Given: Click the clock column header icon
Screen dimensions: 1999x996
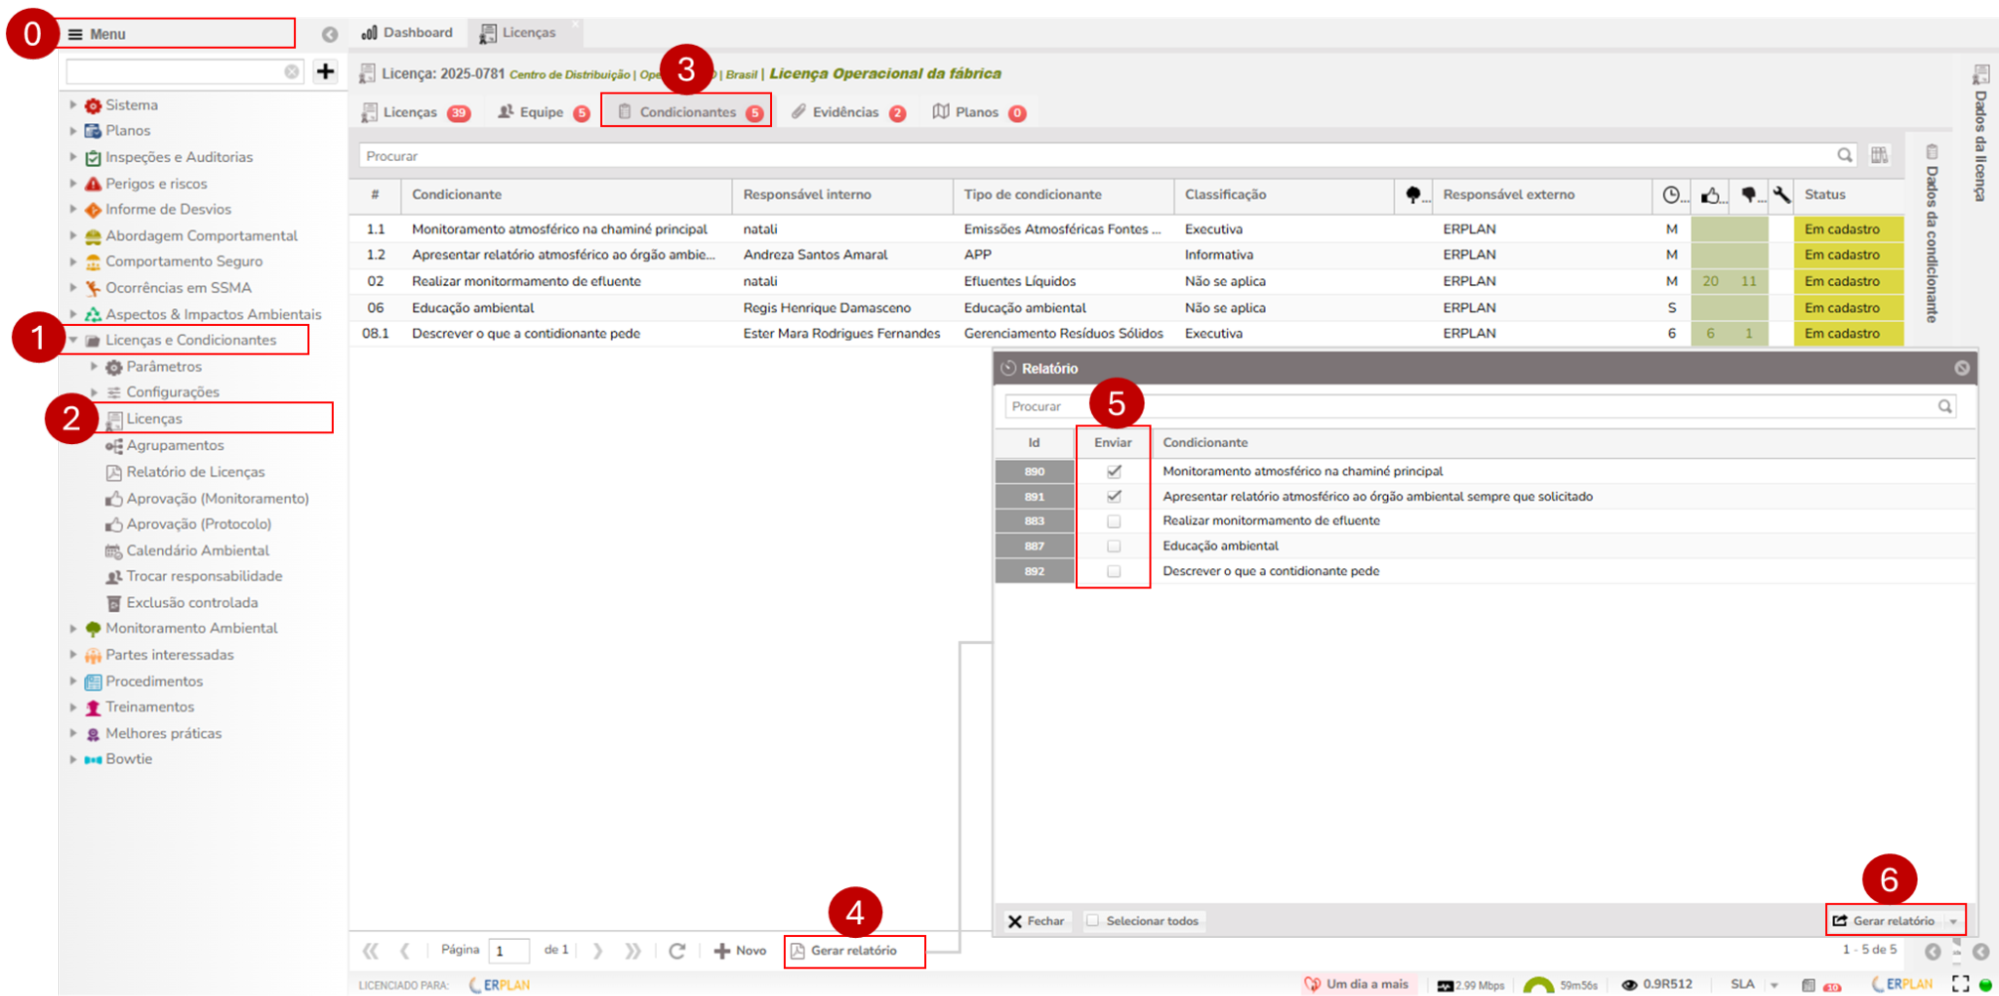Looking at the screenshot, I should coord(1671,195).
